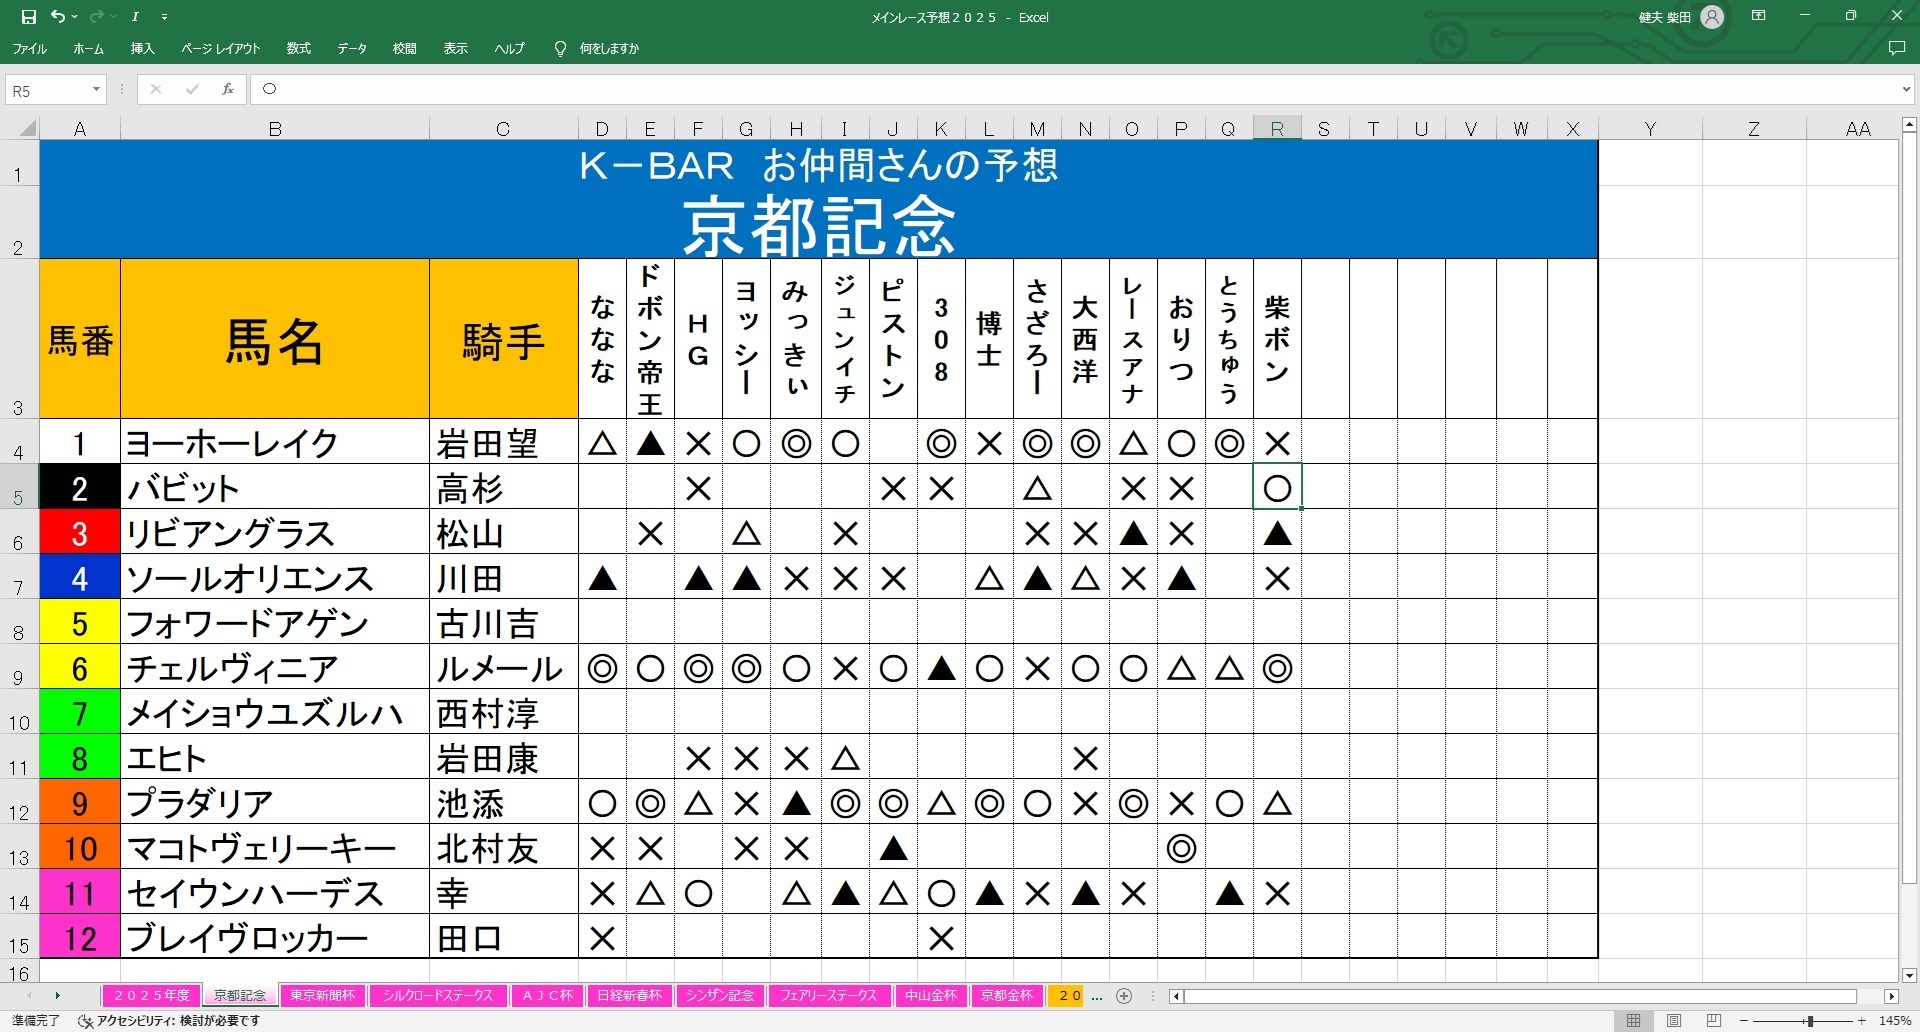Click the 145% zoom level
1920x1032 pixels.
tap(1895, 1021)
